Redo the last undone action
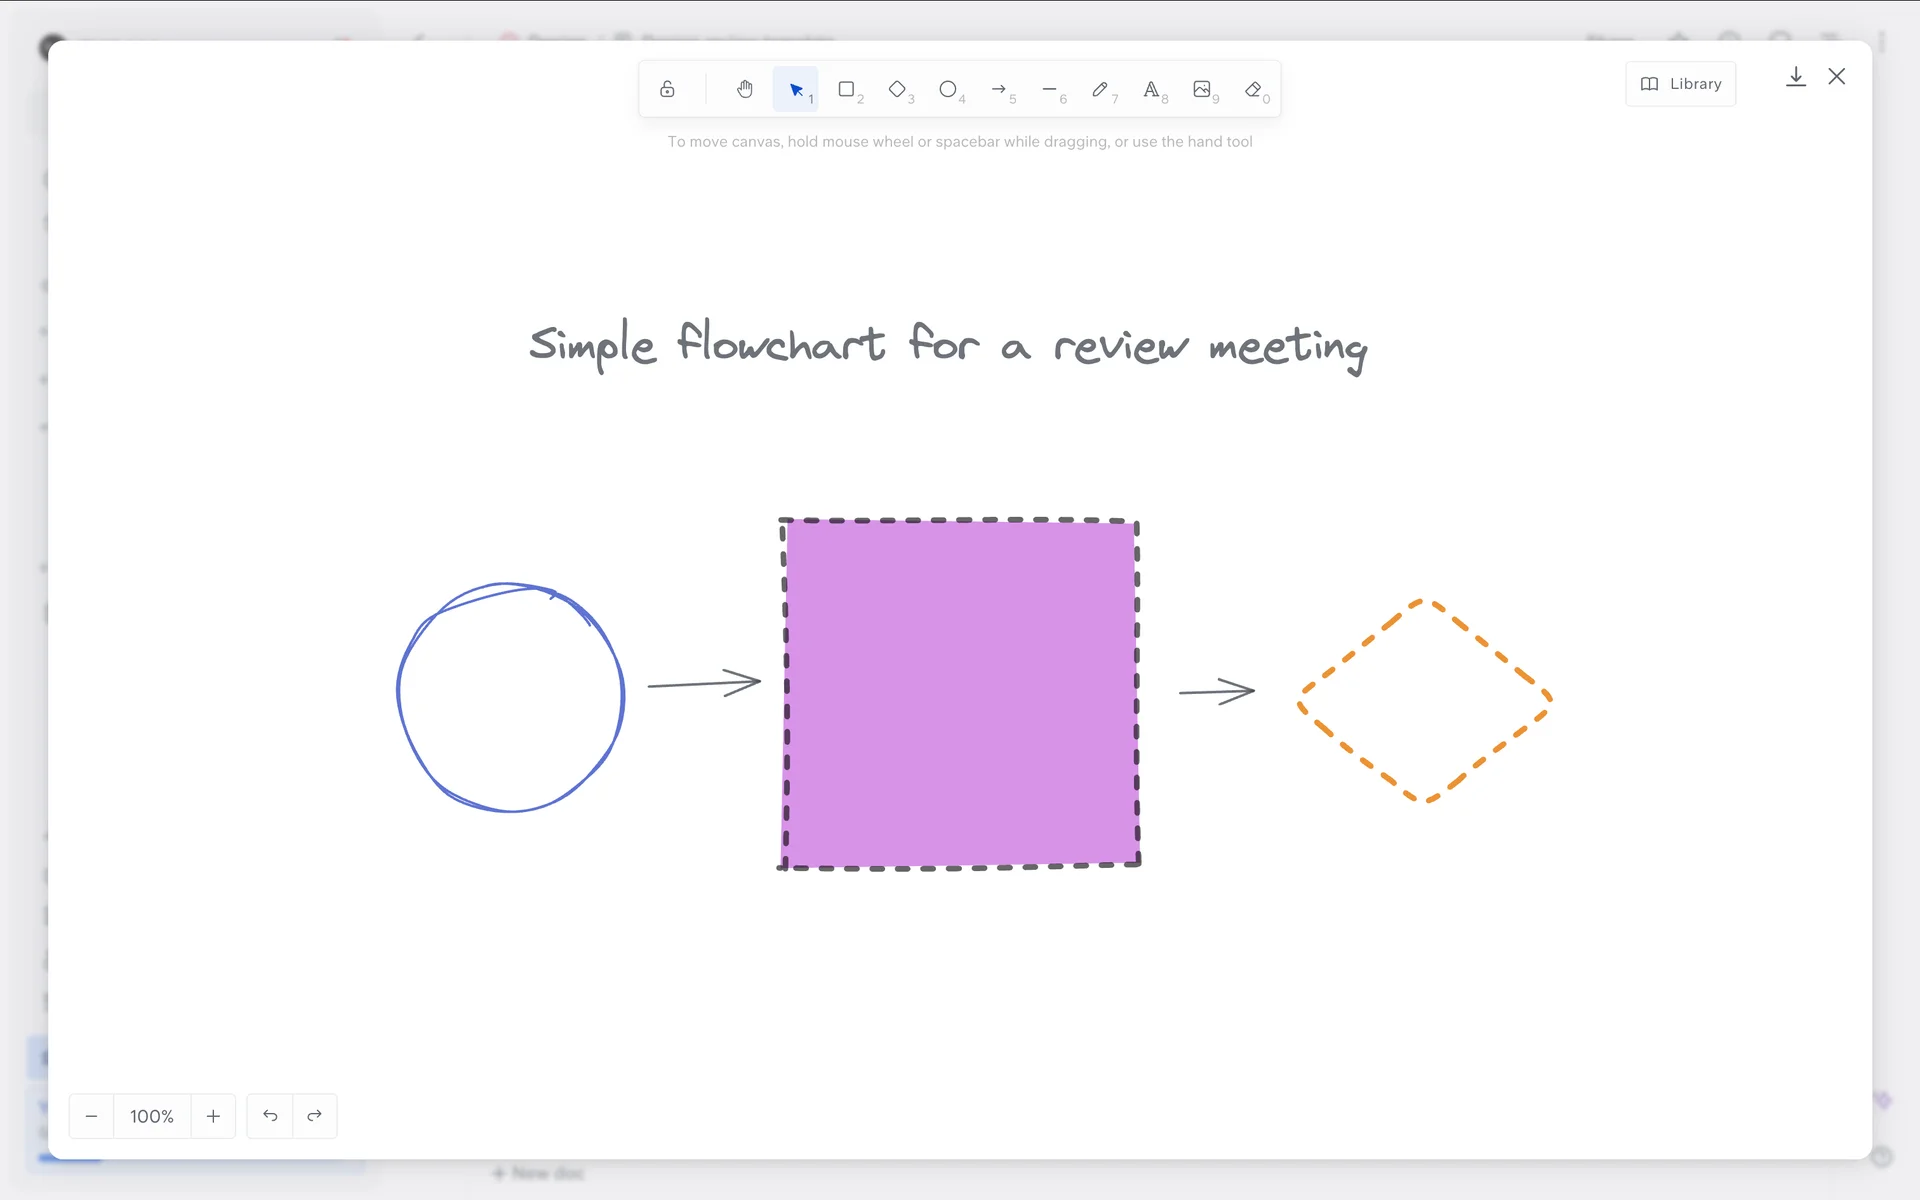1920x1200 pixels. 315,1116
